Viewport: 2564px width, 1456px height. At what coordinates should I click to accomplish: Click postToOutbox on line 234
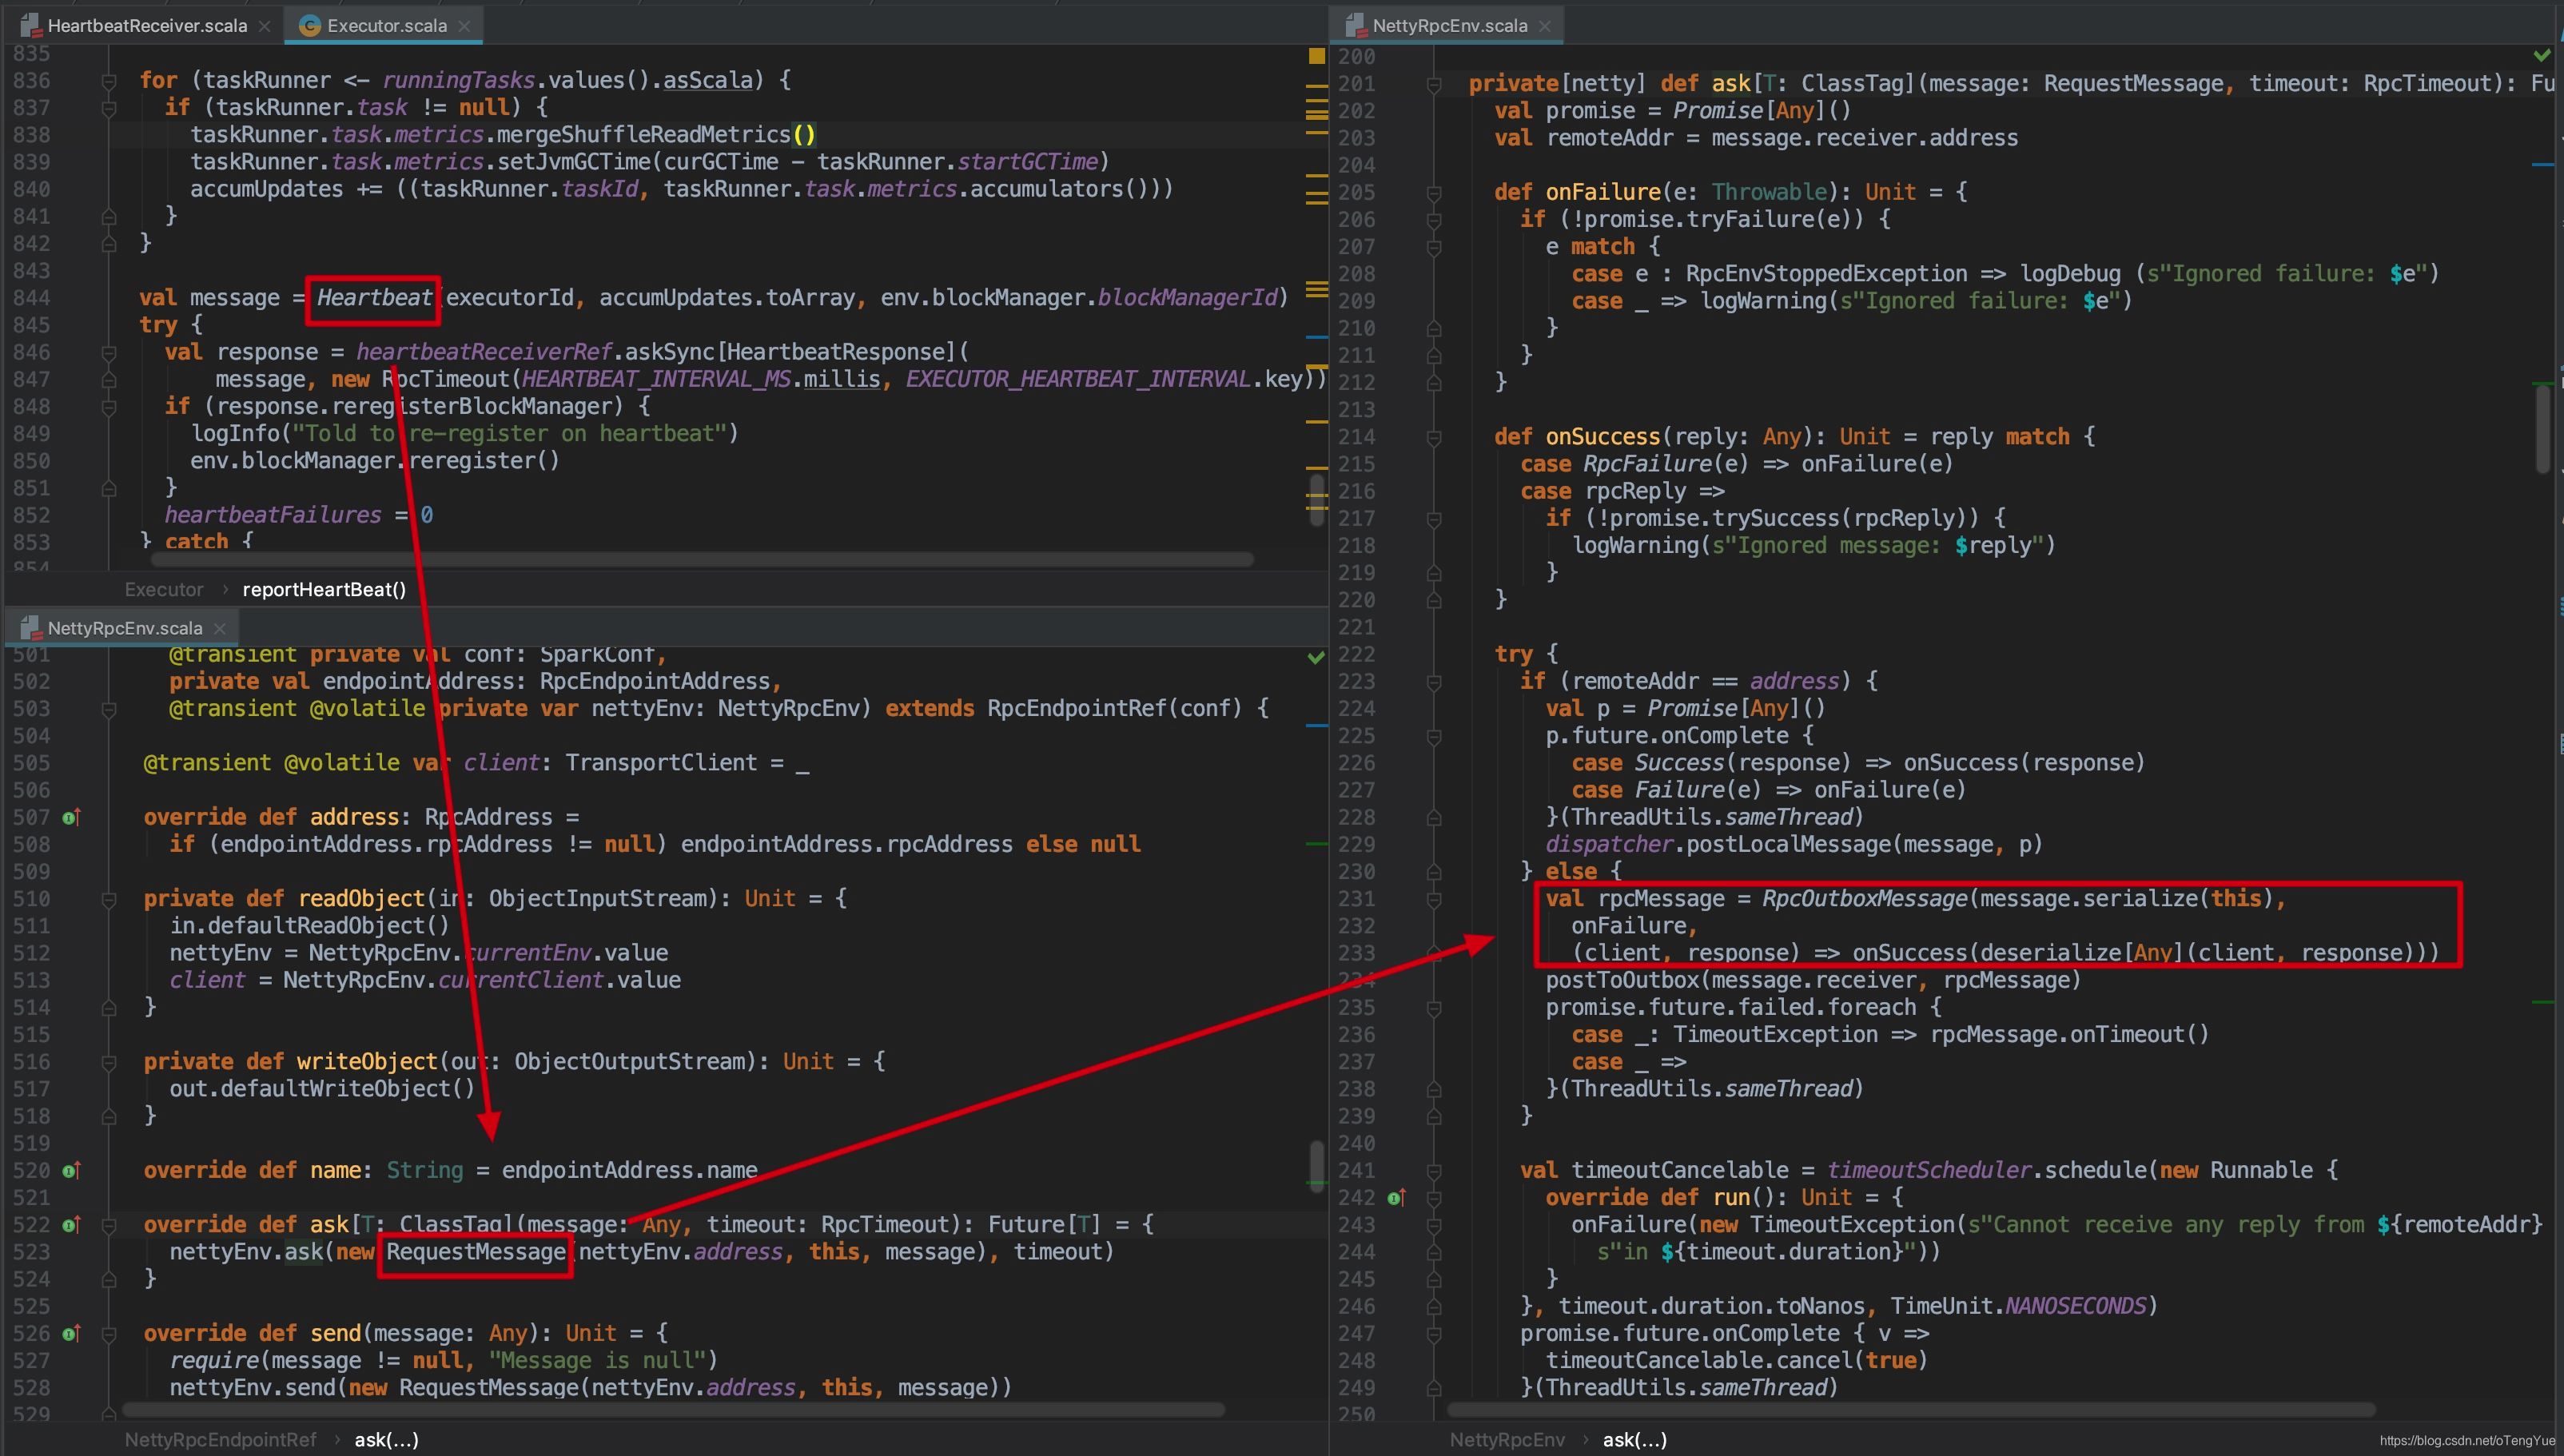(x=1622, y=980)
